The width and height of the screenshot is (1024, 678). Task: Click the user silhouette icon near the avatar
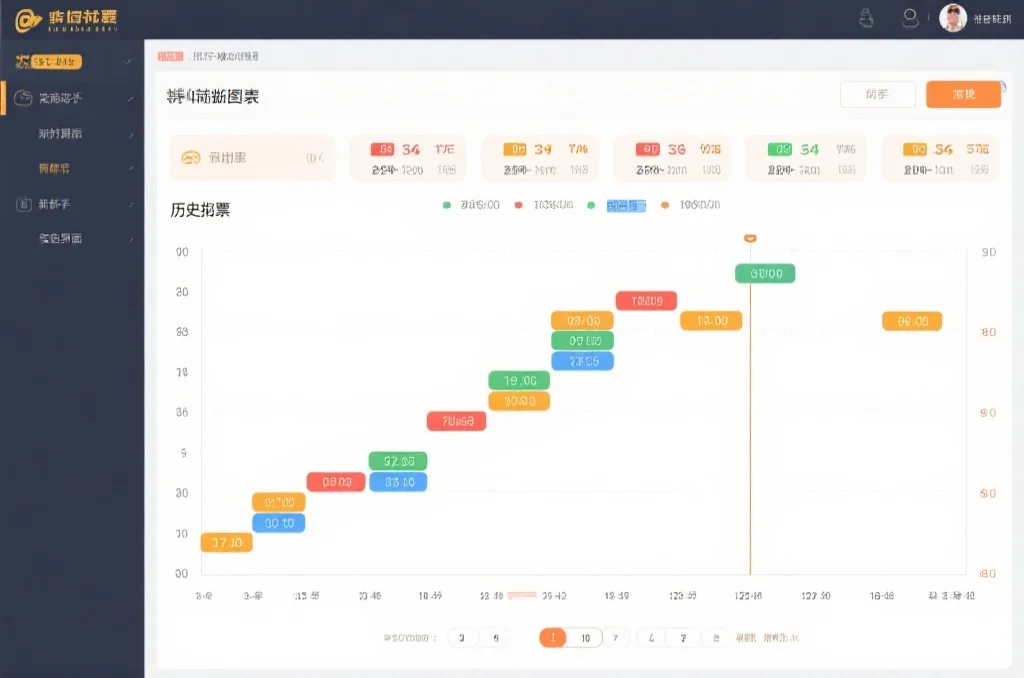(x=909, y=15)
